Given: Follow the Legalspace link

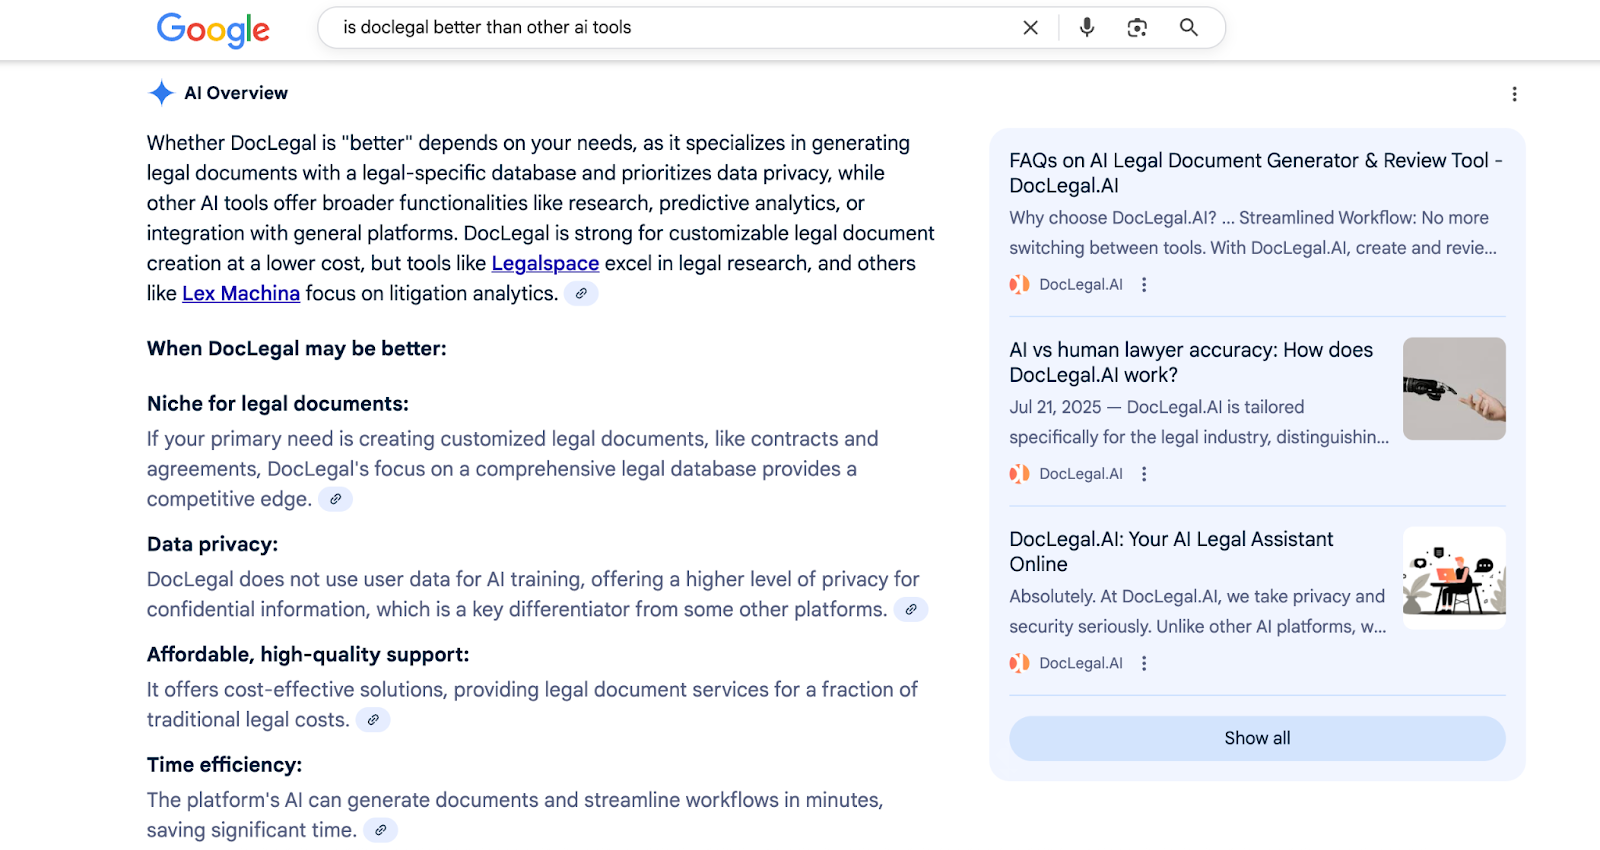Looking at the screenshot, I should pos(545,263).
